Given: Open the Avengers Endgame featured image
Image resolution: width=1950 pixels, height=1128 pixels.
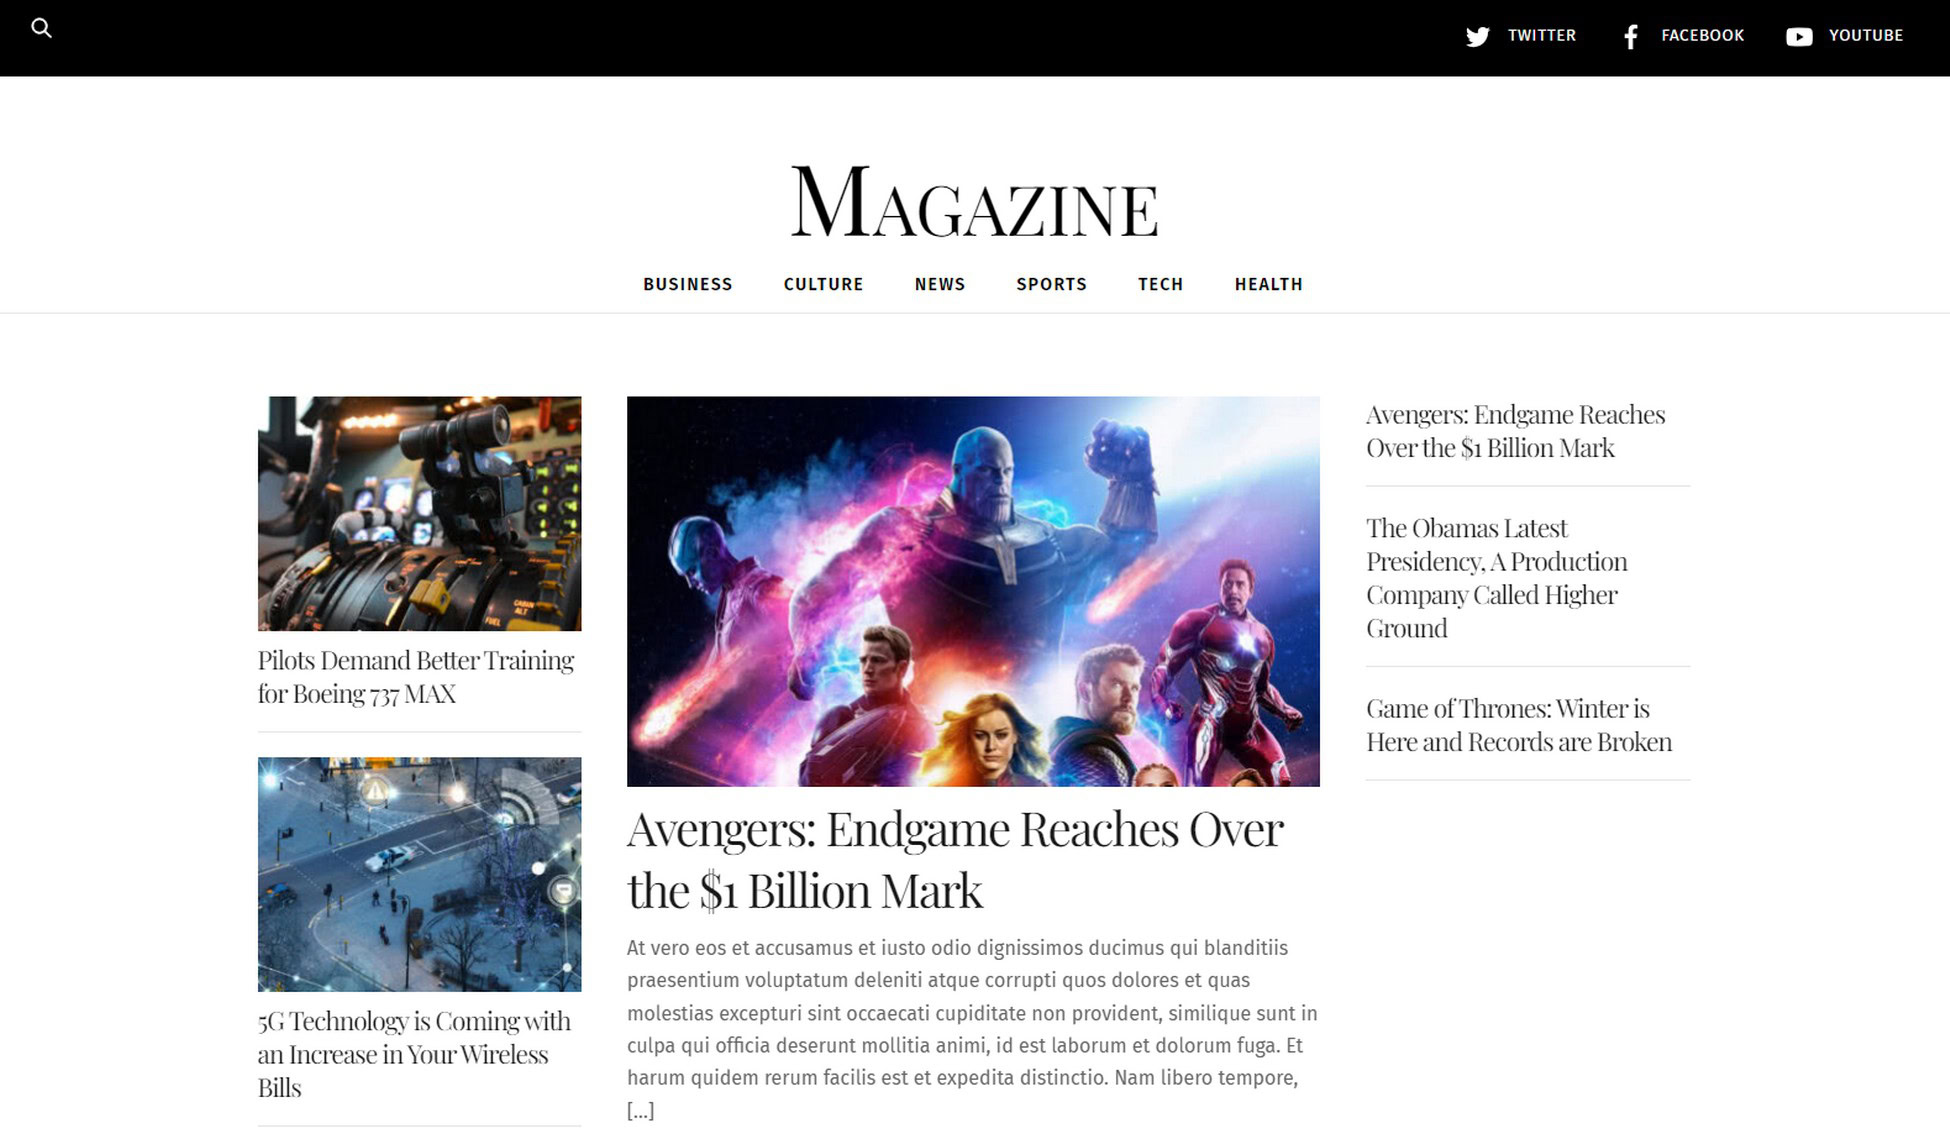Looking at the screenshot, I should pyautogui.click(x=973, y=591).
